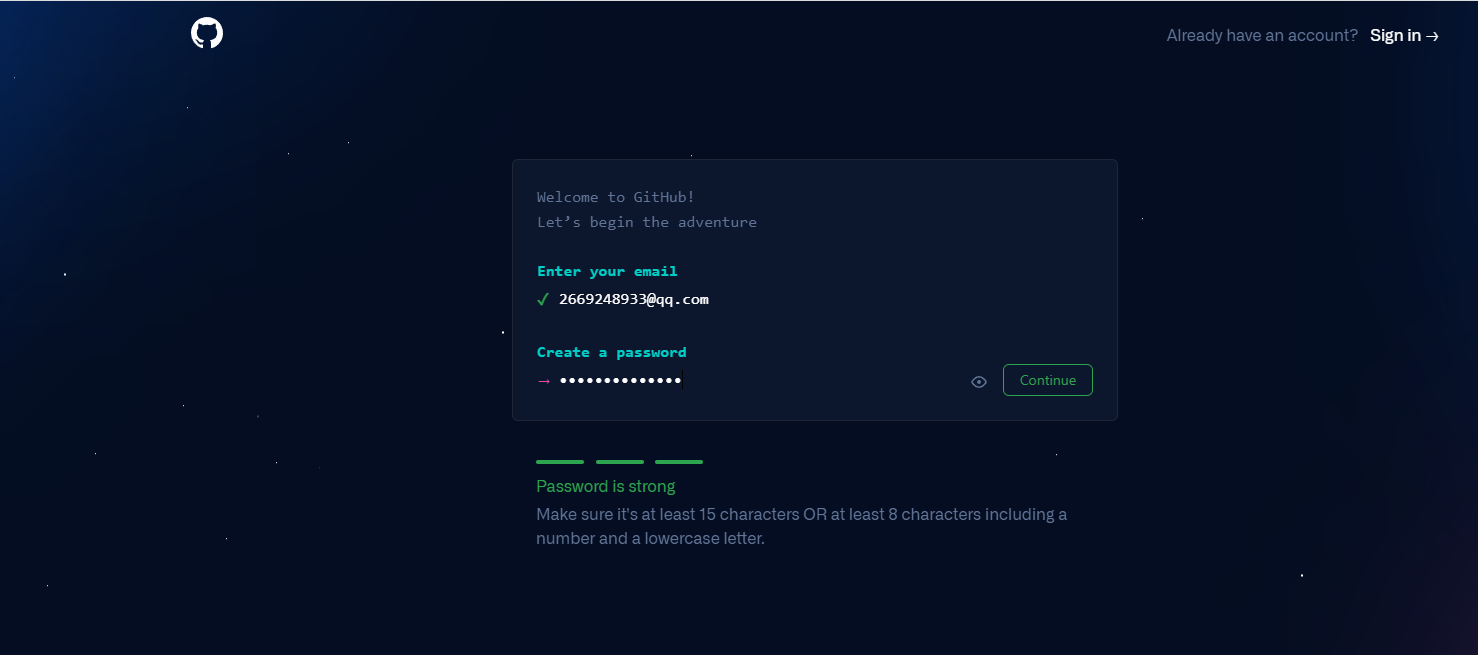Image resolution: width=1478 pixels, height=655 pixels.
Task: Click "Already have an account?" text
Action: click(x=1262, y=35)
